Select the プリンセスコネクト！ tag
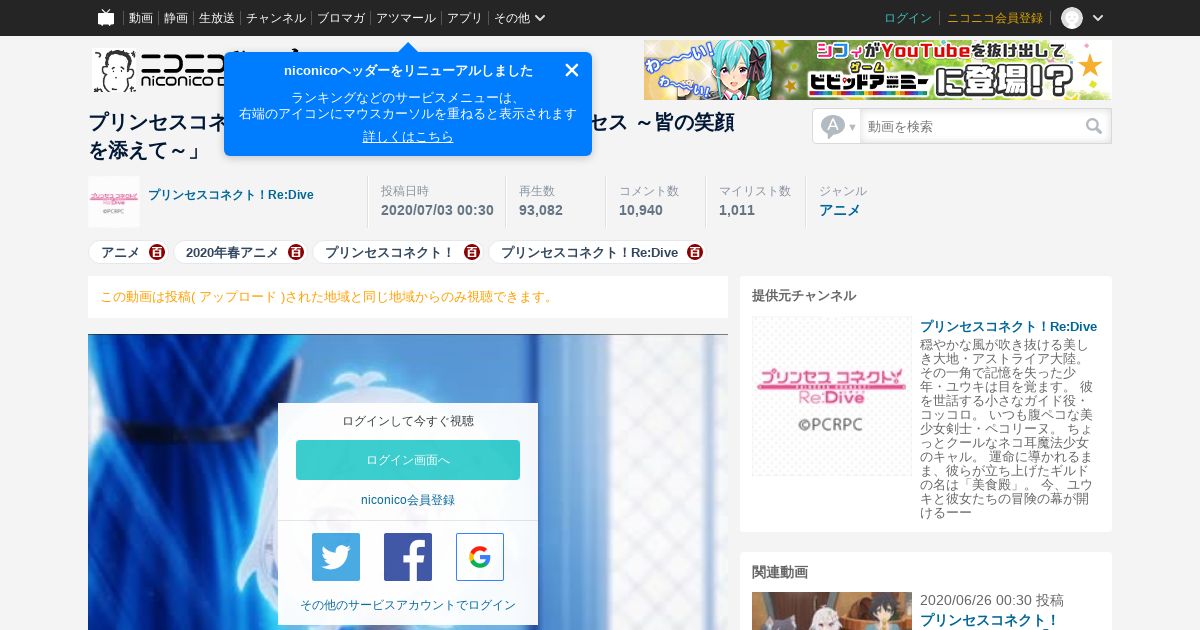The image size is (1200, 630). click(390, 252)
